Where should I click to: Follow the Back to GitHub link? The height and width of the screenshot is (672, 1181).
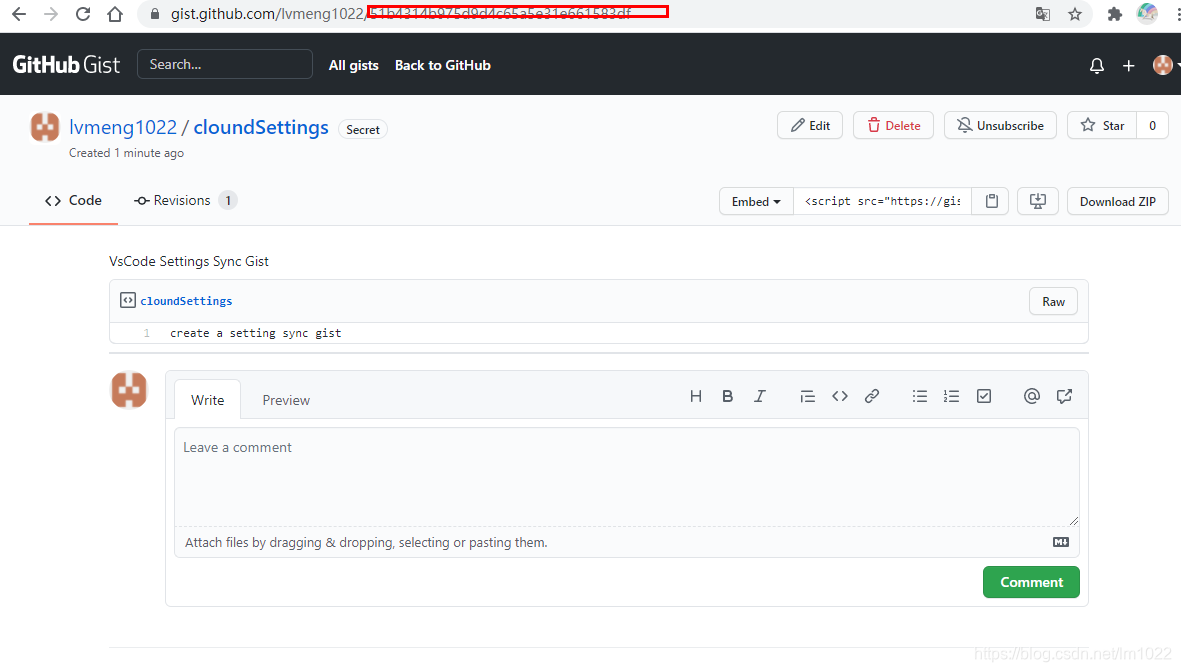(x=442, y=65)
